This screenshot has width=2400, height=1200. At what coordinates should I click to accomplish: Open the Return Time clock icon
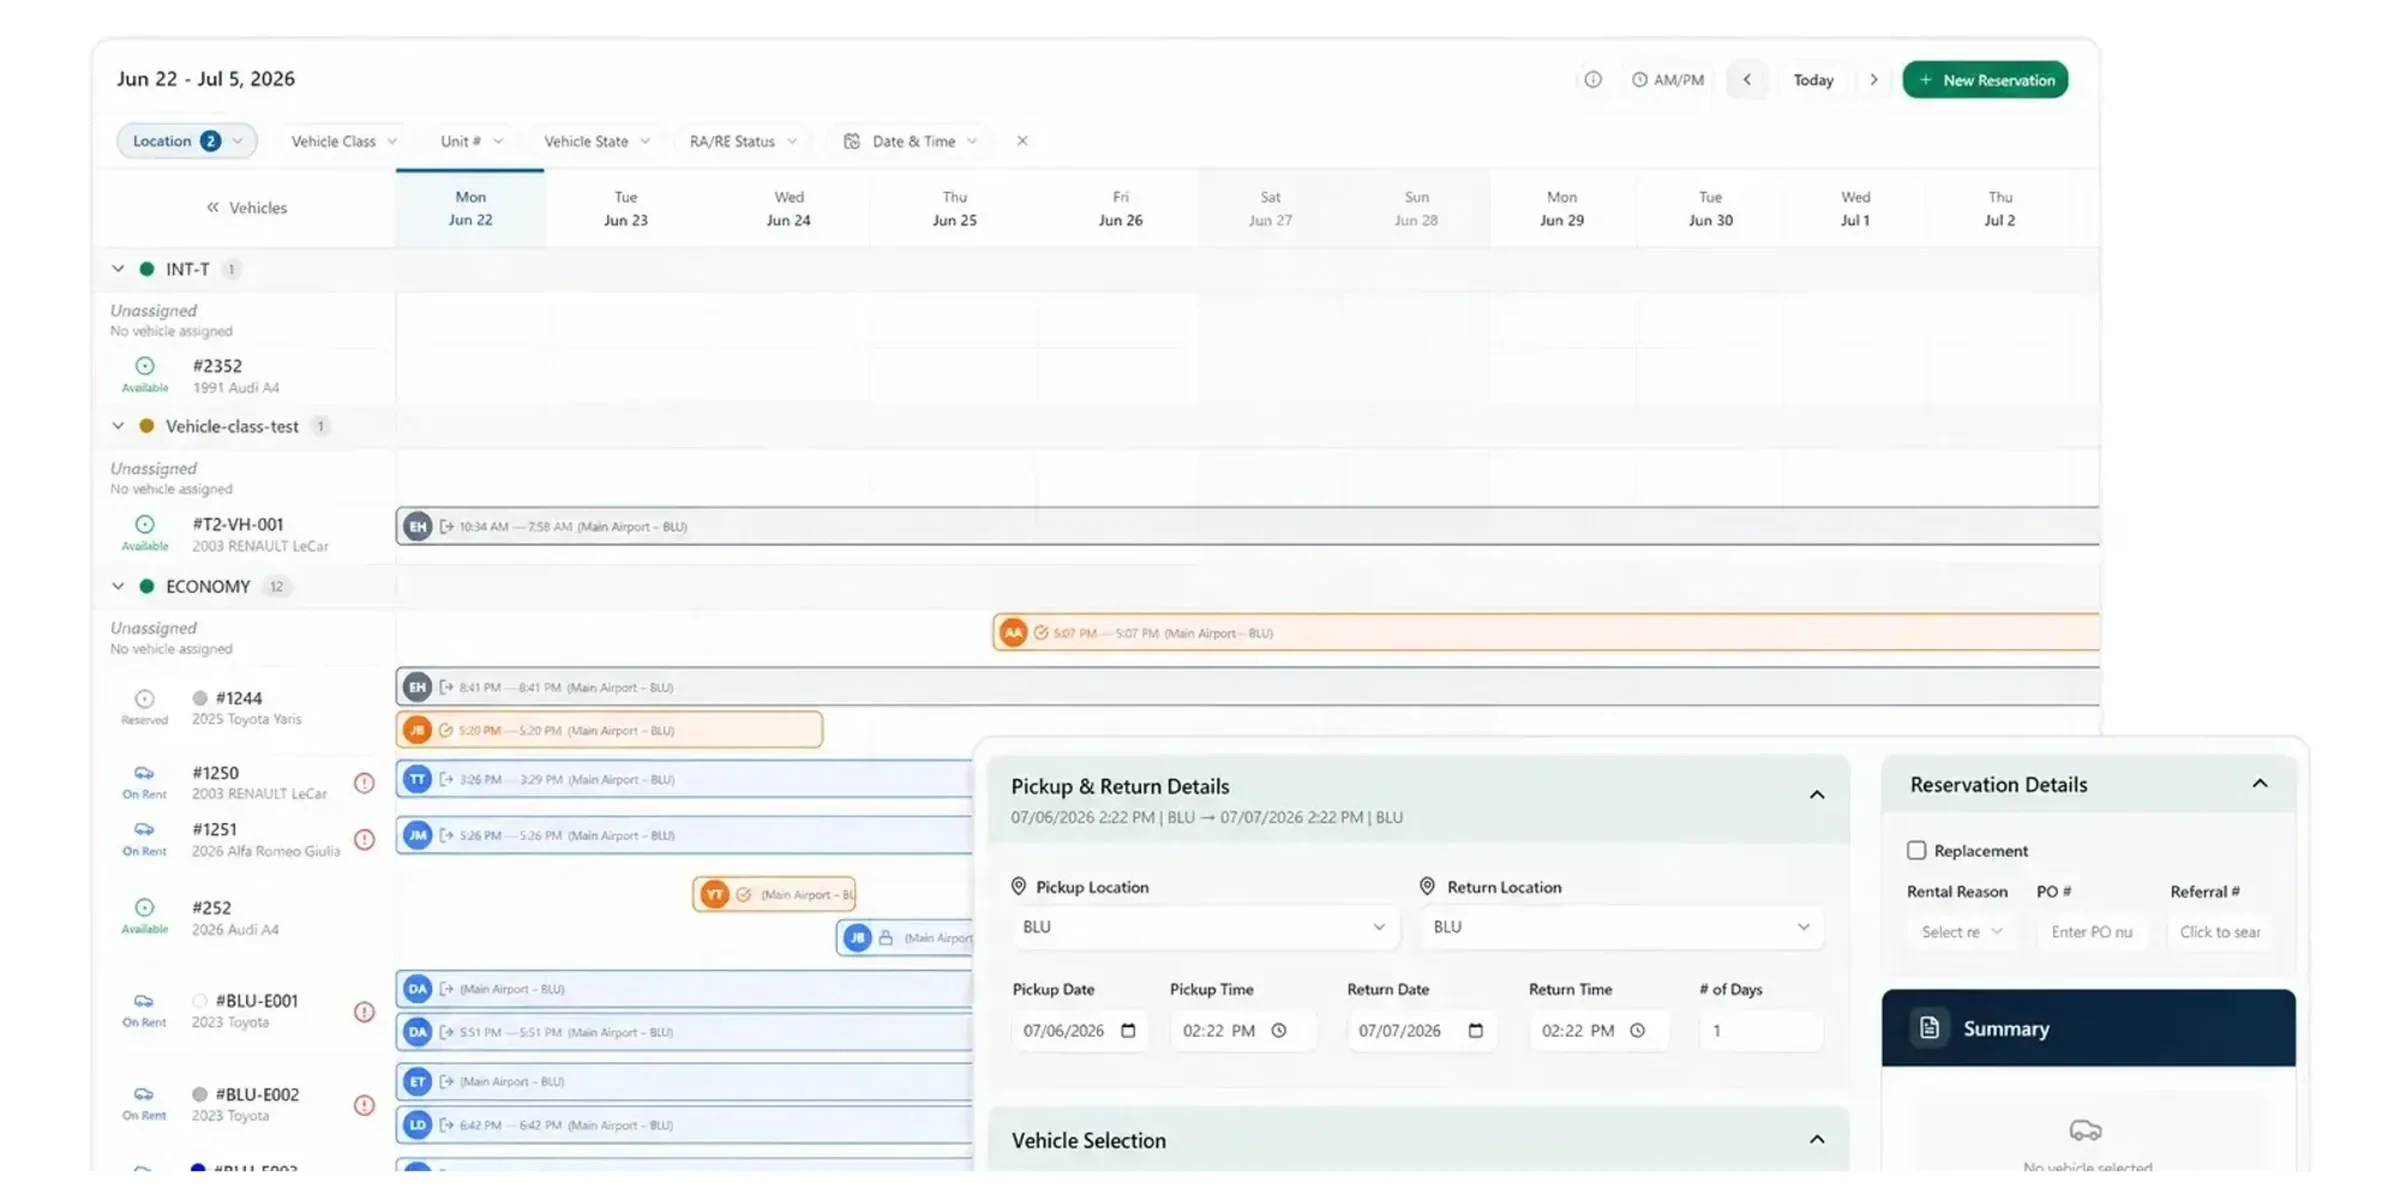(x=1637, y=1030)
